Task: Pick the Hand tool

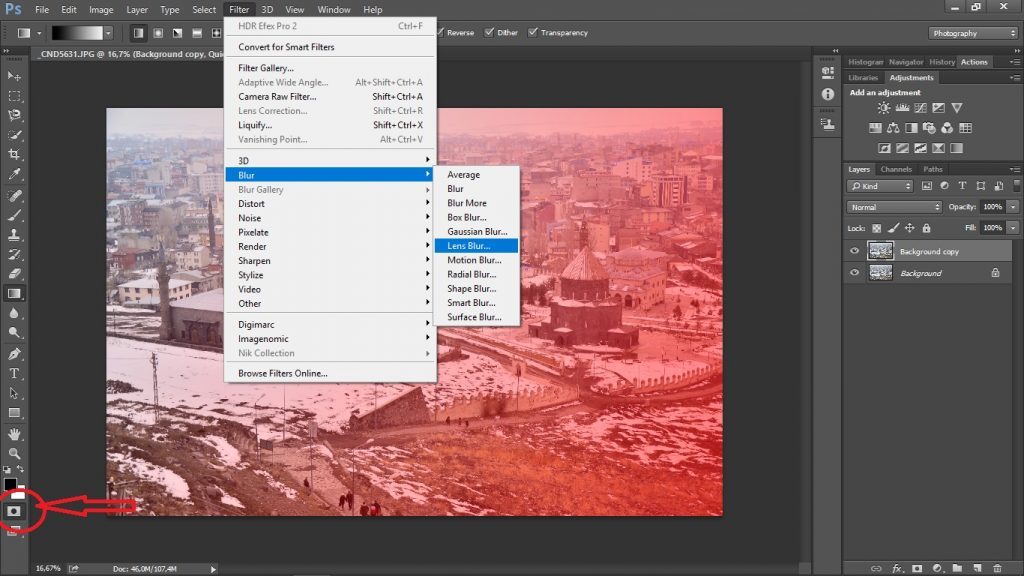Action: [15, 434]
